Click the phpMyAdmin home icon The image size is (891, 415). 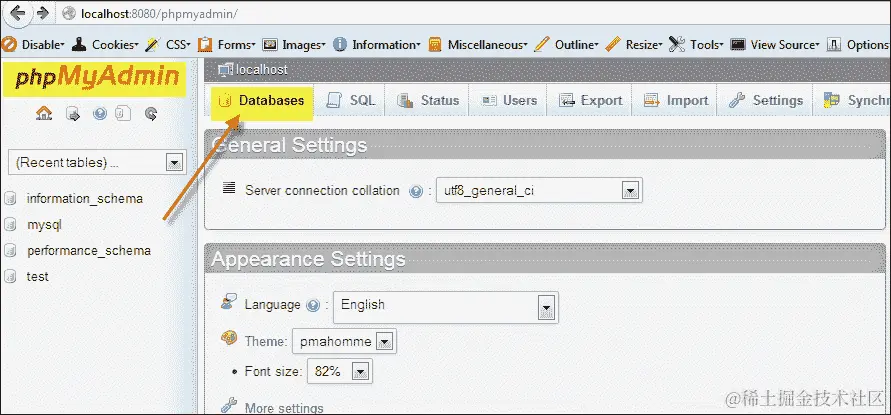click(44, 114)
